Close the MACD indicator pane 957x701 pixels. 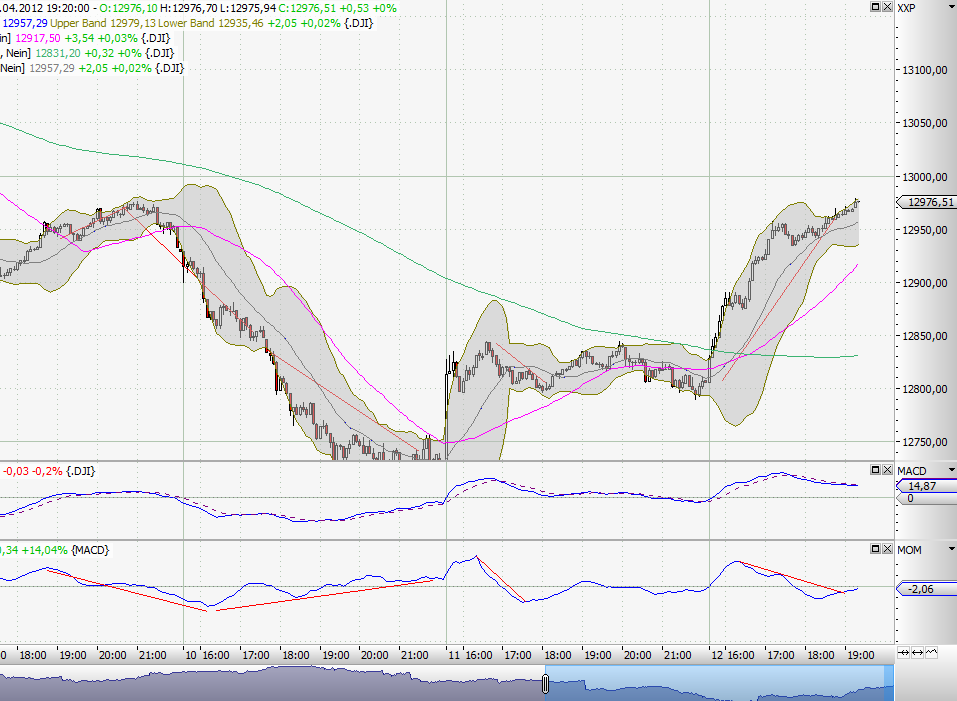click(887, 470)
